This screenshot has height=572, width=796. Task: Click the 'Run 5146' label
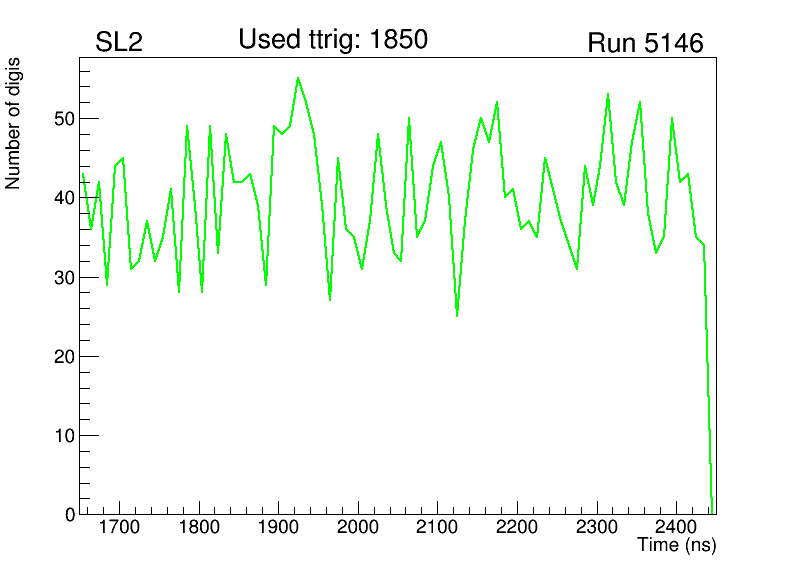(645, 43)
